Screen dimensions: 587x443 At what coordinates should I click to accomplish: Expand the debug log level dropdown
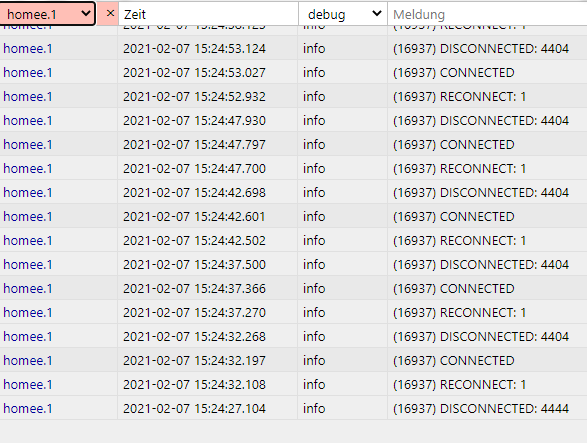(x=343, y=14)
